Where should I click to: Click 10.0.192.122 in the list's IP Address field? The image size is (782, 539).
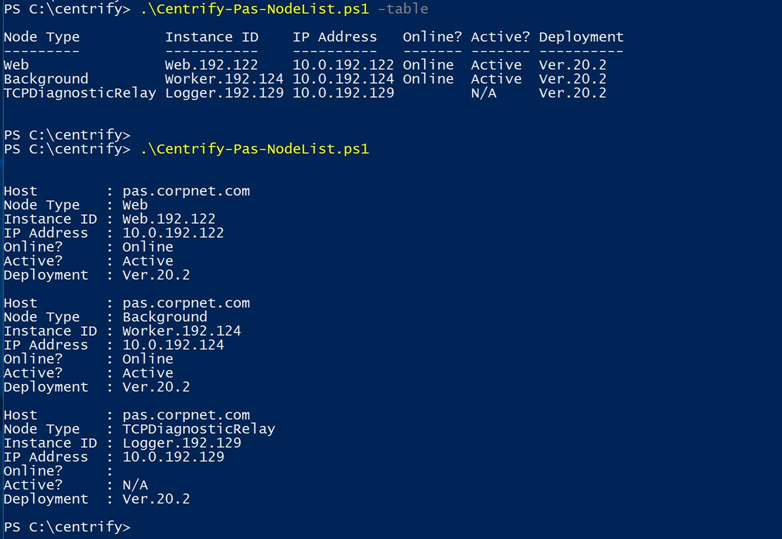(173, 233)
